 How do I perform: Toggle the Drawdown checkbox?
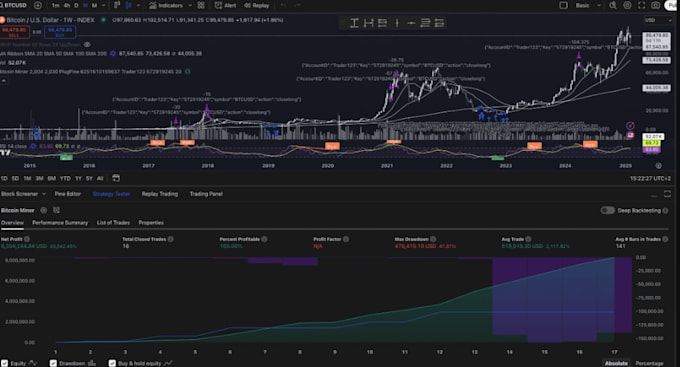point(53,363)
